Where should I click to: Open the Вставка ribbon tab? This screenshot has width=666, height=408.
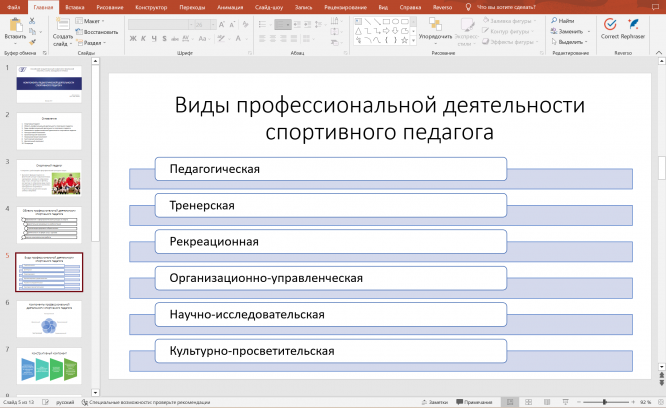coord(74,6)
